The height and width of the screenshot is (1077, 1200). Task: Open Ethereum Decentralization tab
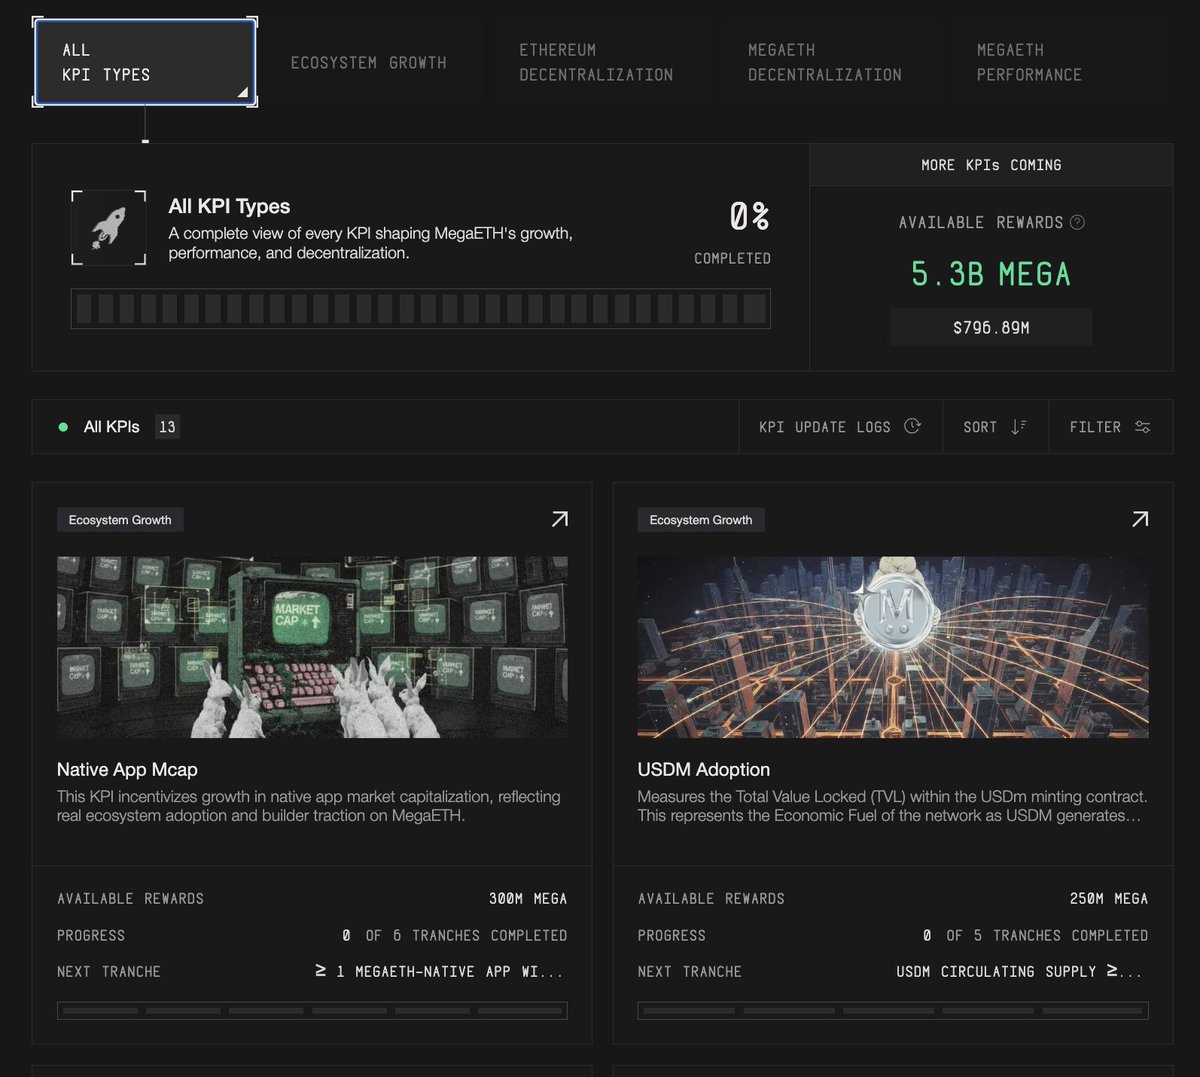596,62
